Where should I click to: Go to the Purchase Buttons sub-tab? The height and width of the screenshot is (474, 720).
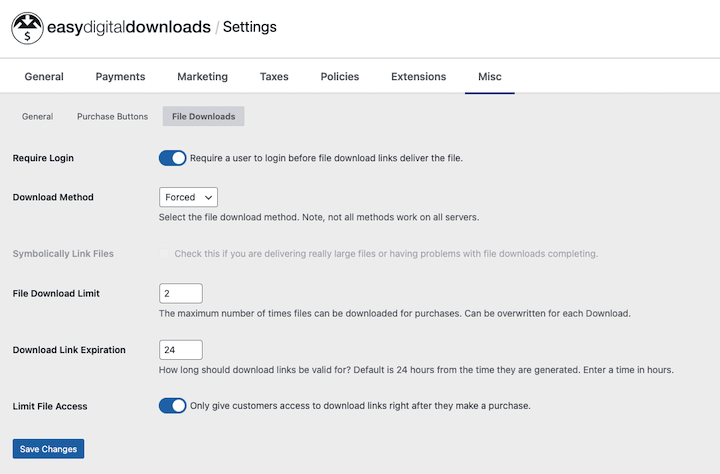coord(112,117)
